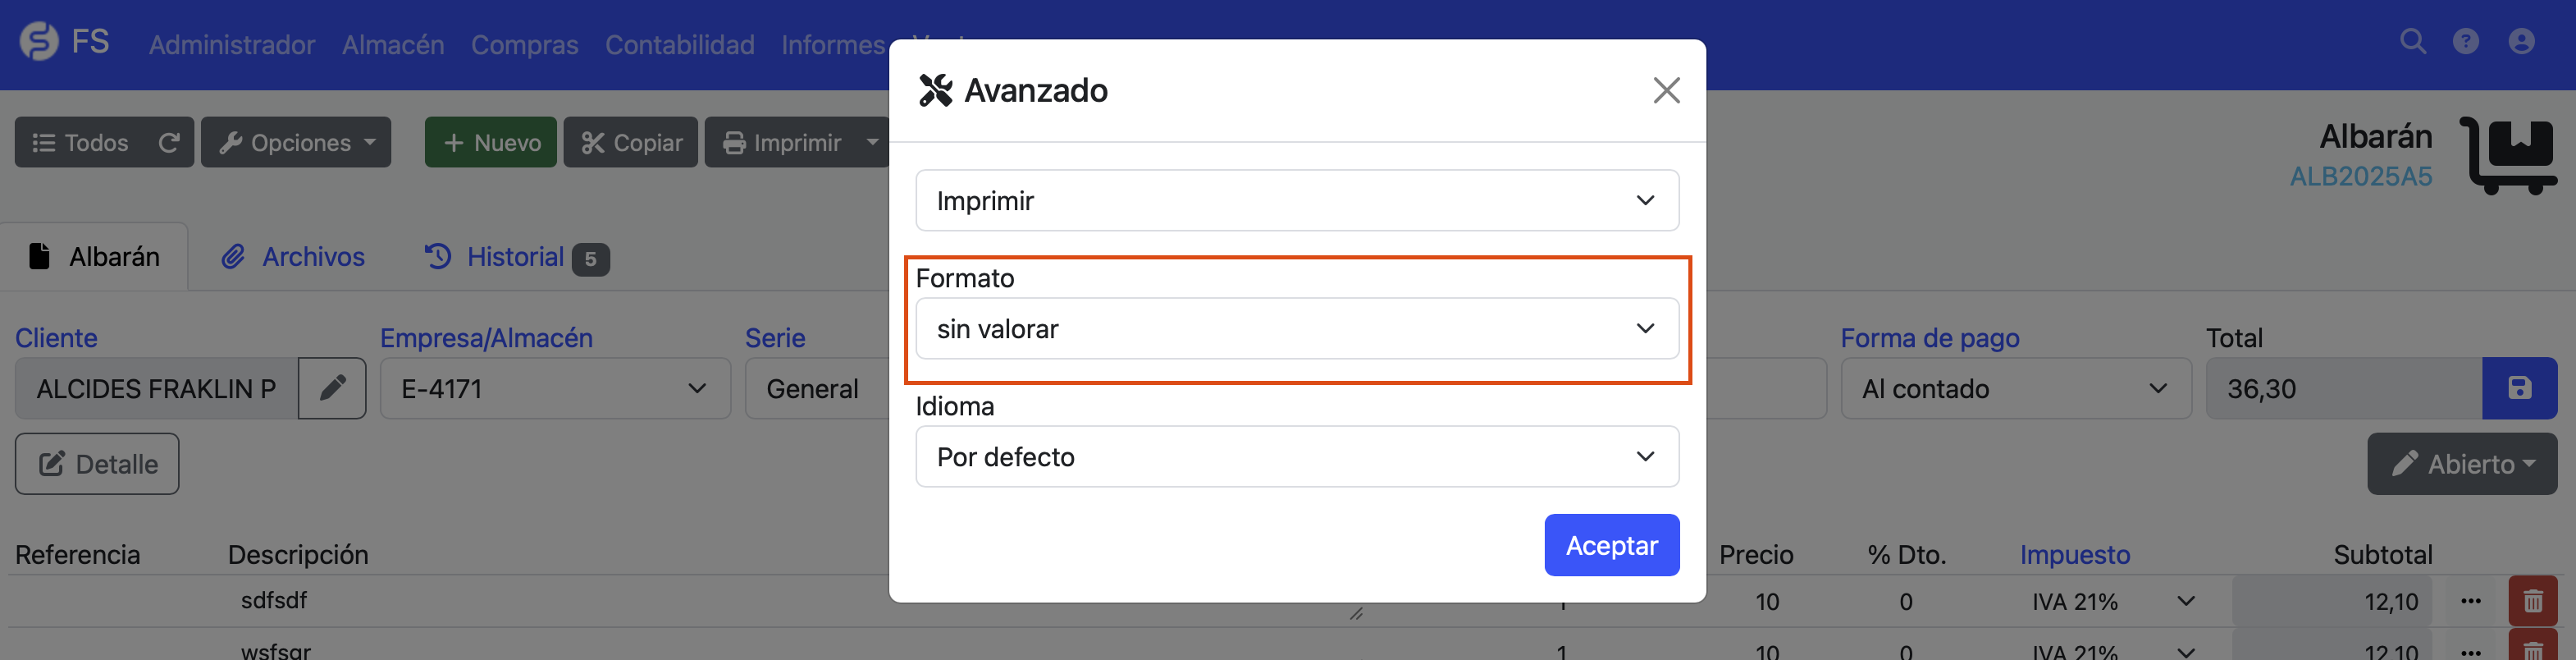Viewport: 2576px width, 660px height.
Task: Switch to the Archivos tab
Action: (292, 256)
